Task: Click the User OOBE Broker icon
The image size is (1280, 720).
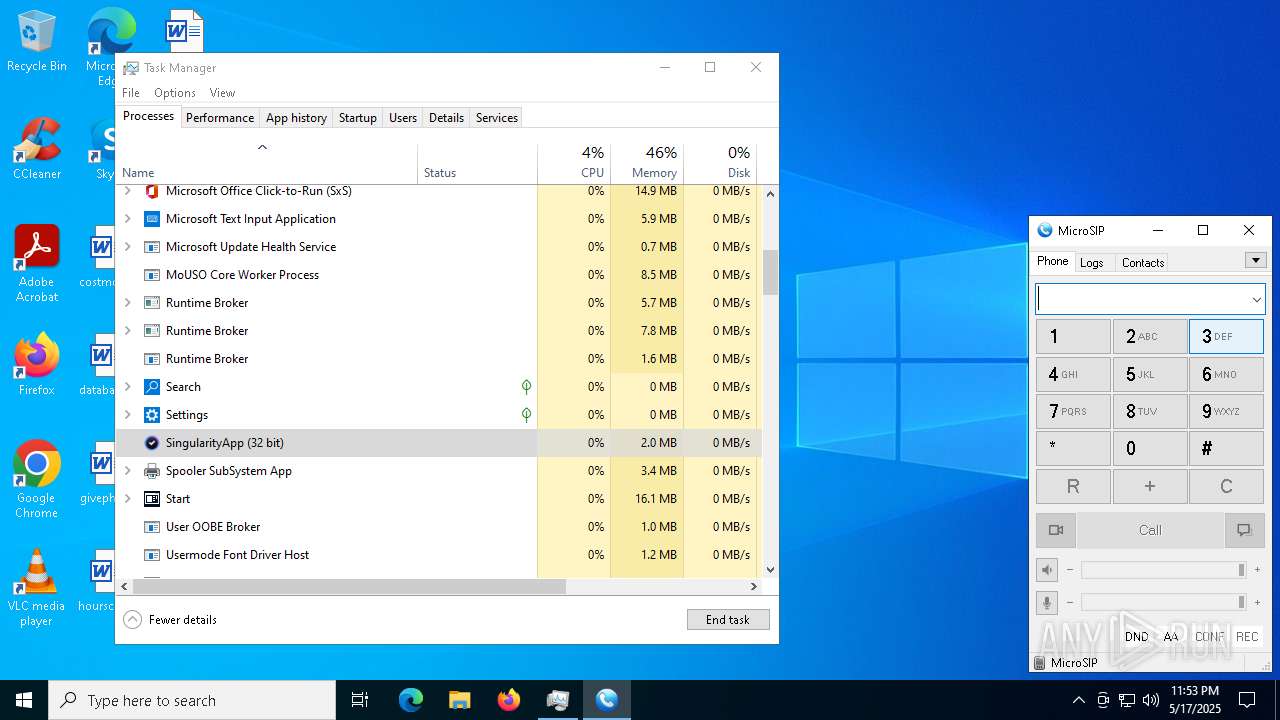Action: click(x=152, y=527)
